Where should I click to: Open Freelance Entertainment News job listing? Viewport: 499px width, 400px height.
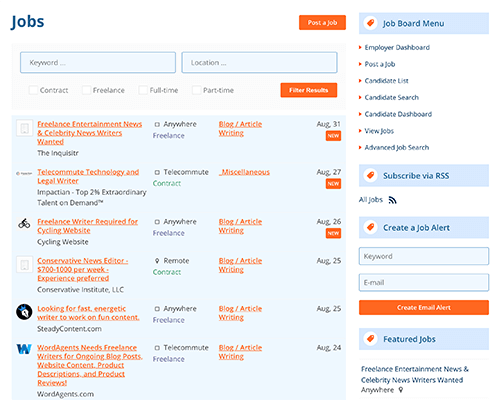(89, 133)
